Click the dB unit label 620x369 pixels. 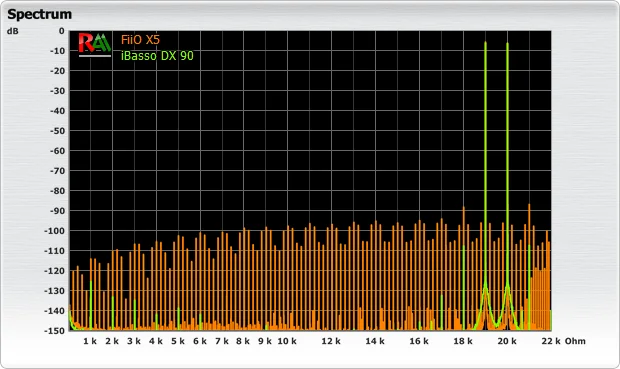[13, 31]
